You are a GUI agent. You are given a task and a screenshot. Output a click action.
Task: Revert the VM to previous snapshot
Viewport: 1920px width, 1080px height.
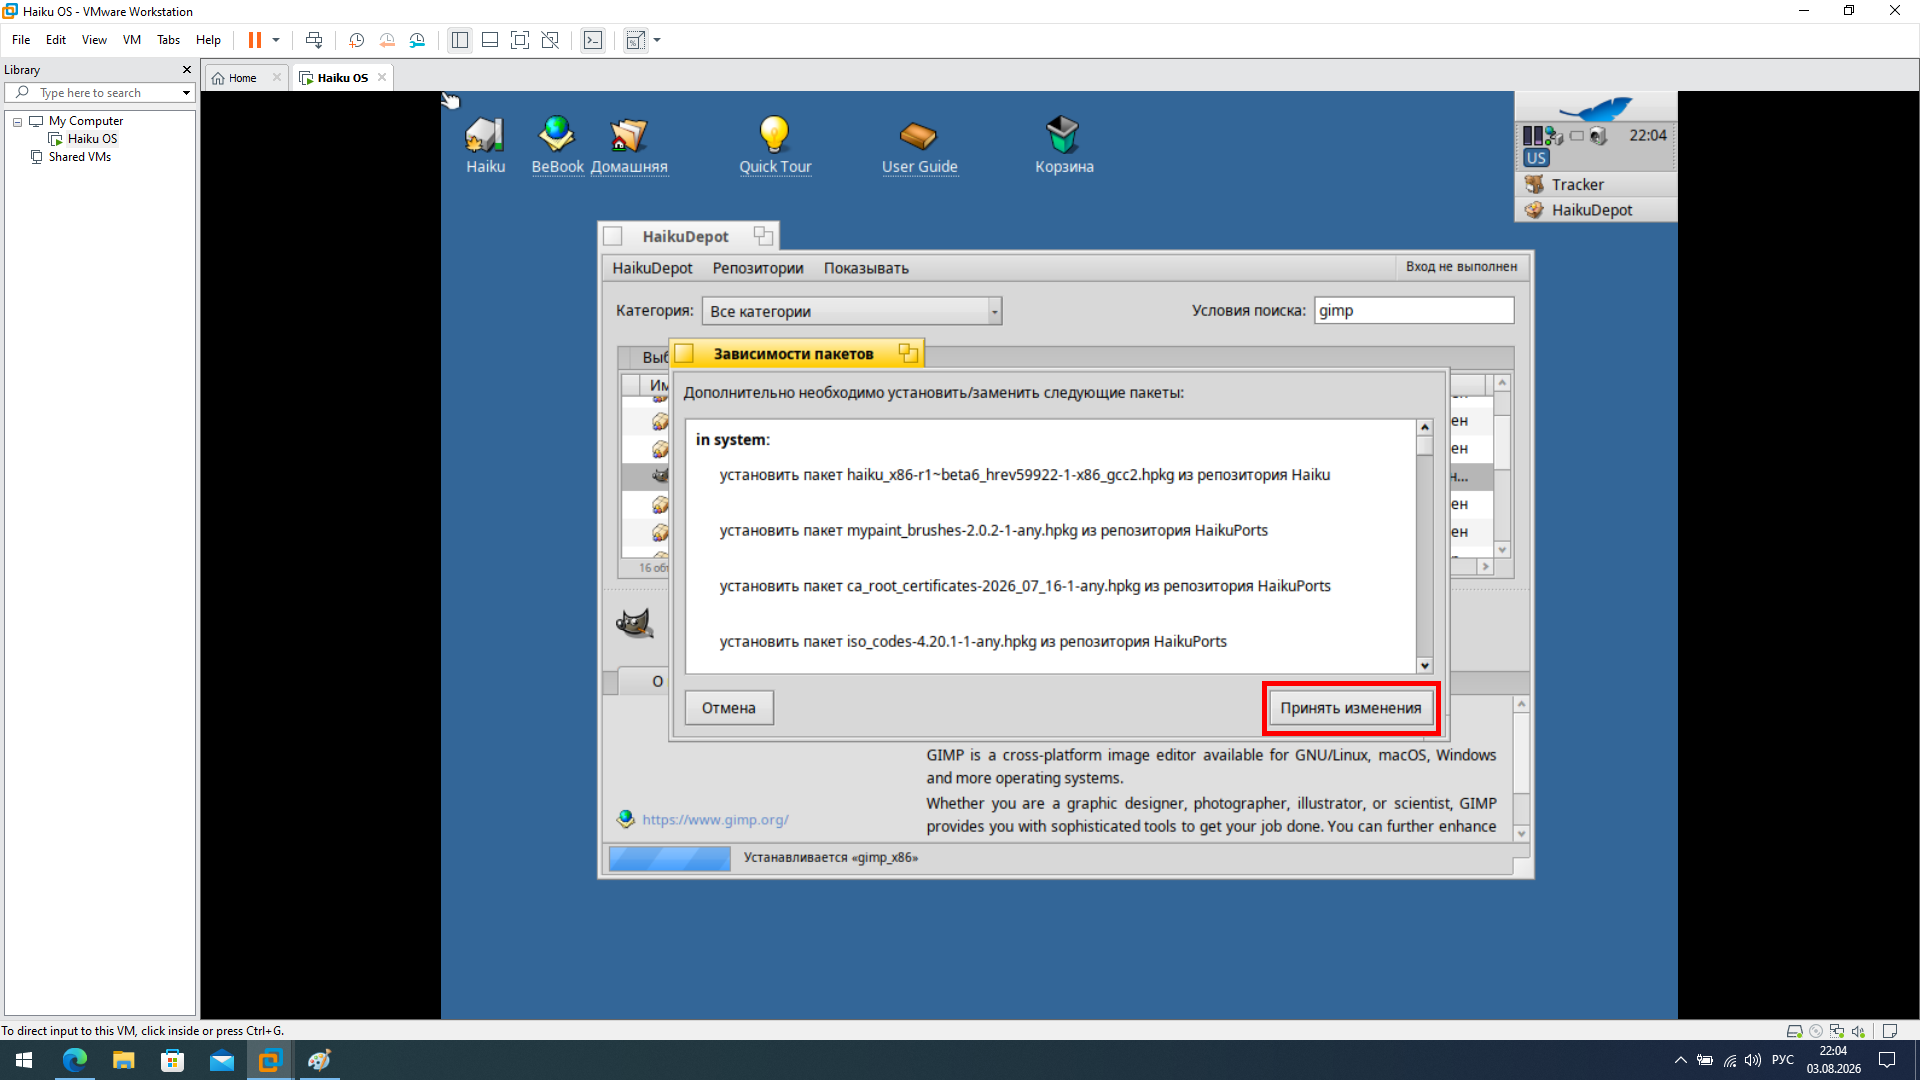pyautogui.click(x=387, y=40)
